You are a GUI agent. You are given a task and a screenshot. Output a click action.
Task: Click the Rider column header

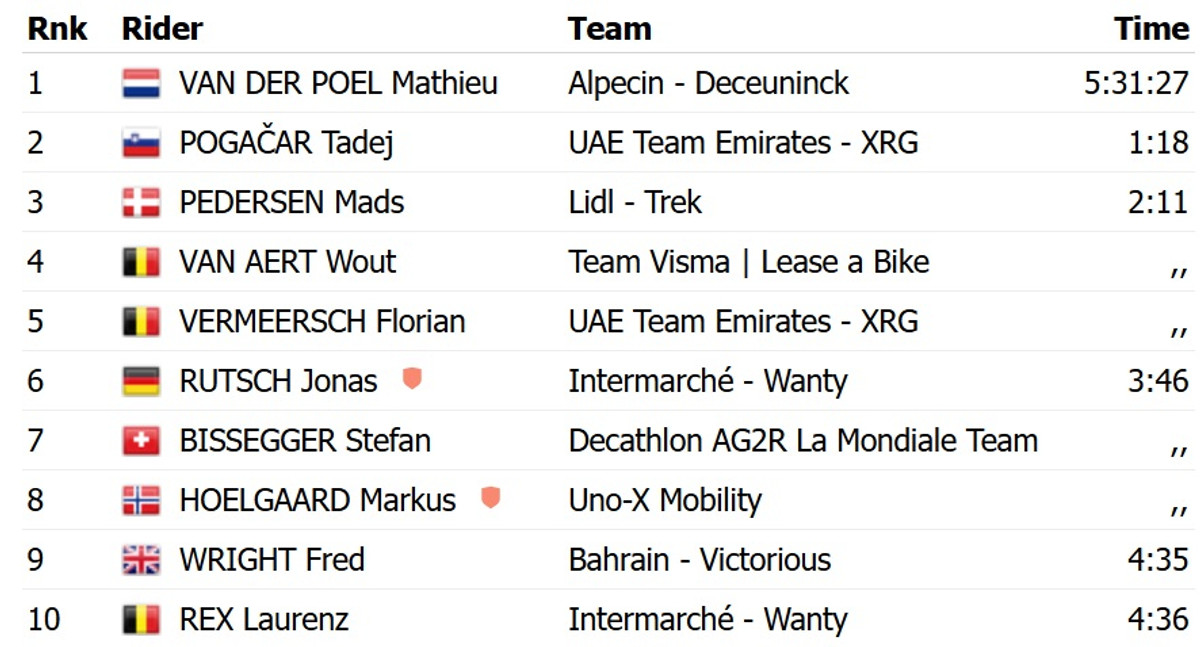[x=162, y=29]
